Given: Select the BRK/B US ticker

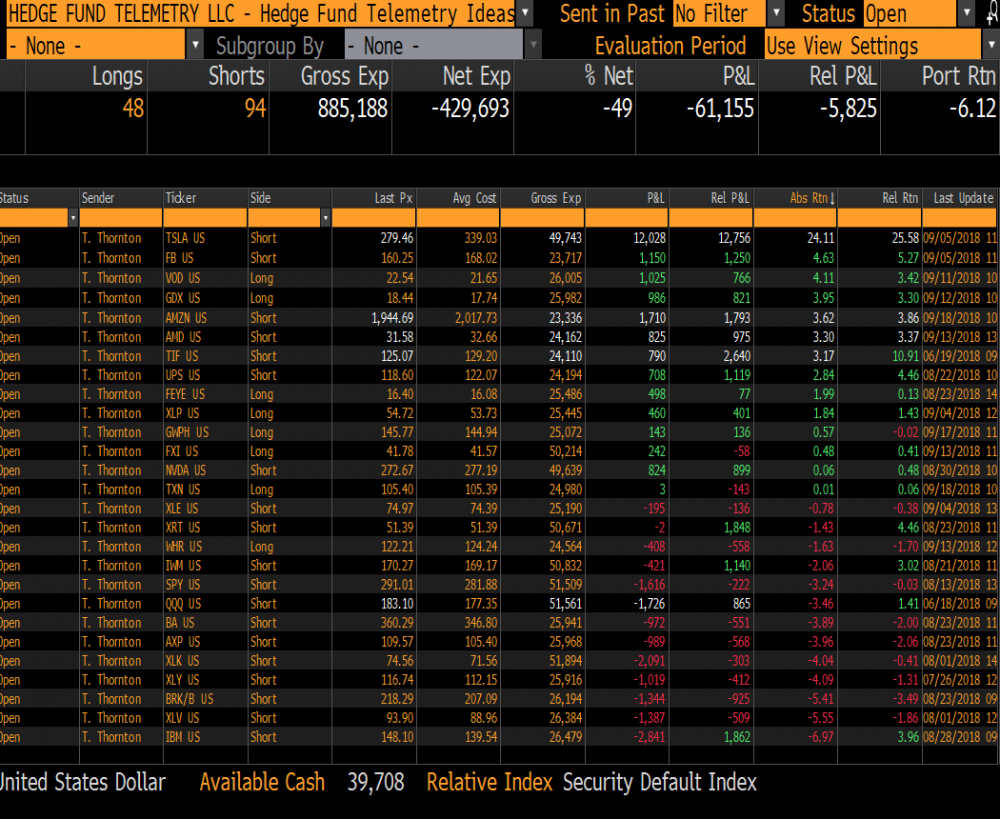Looking at the screenshot, I should [189, 699].
